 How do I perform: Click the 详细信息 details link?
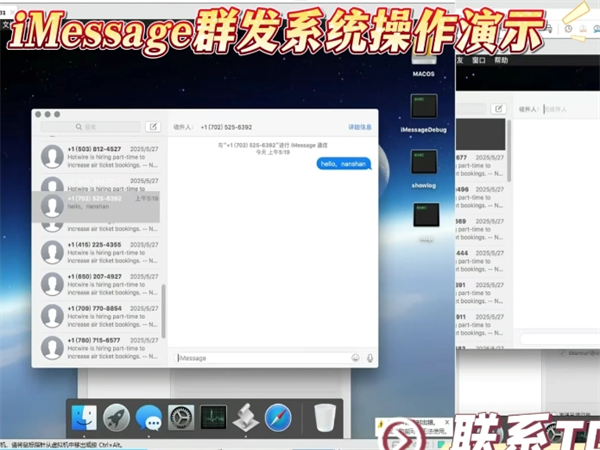pyautogui.click(x=359, y=127)
